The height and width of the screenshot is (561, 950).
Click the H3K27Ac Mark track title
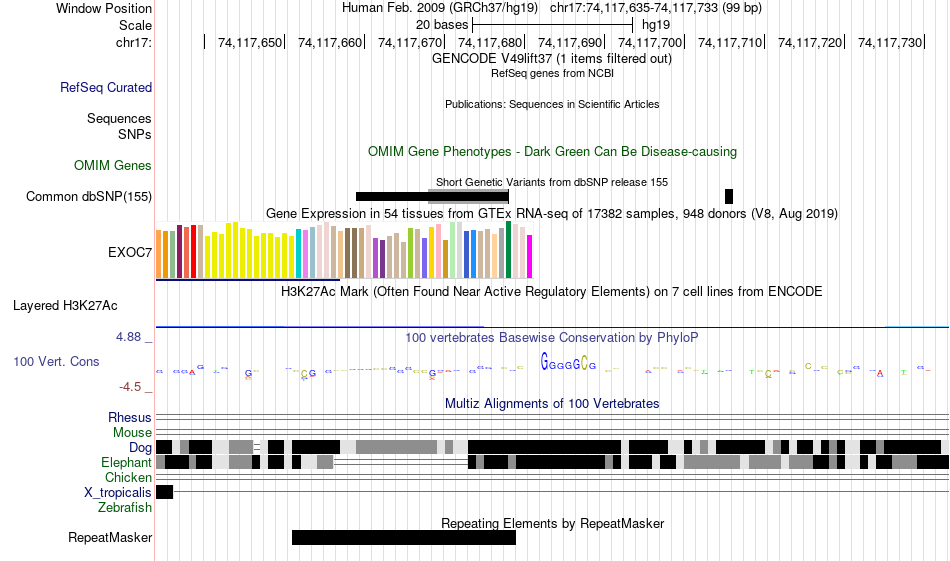pos(552,291)
